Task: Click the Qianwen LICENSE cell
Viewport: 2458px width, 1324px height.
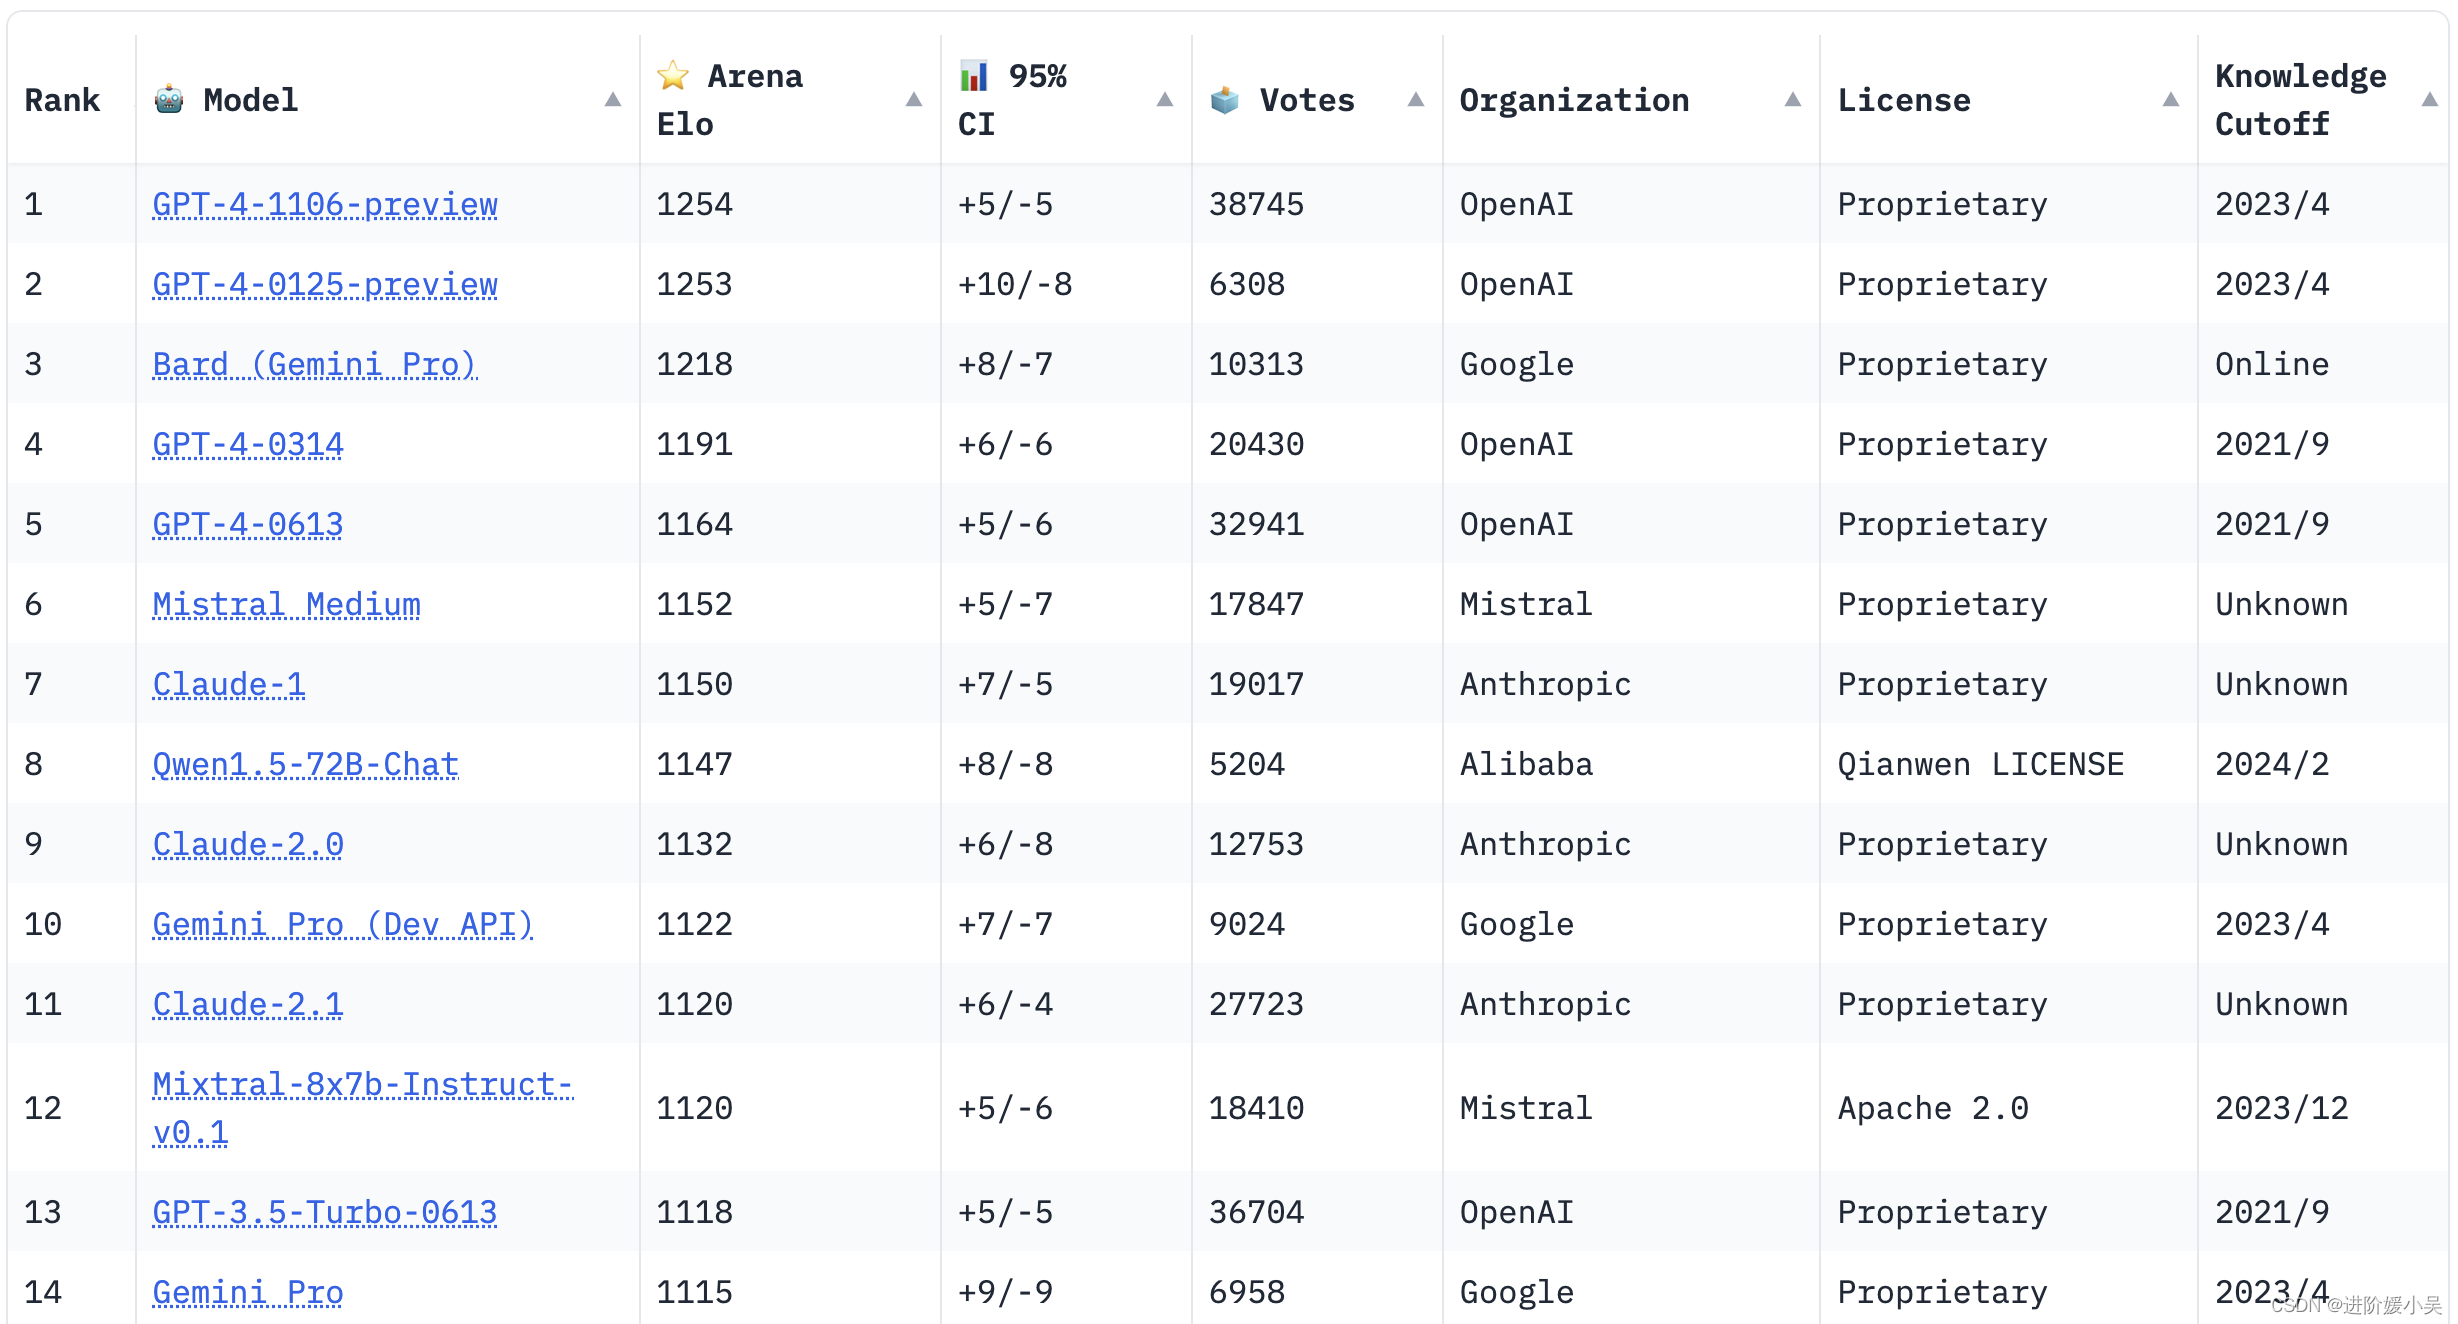Action: click(x=1981, y=764)
